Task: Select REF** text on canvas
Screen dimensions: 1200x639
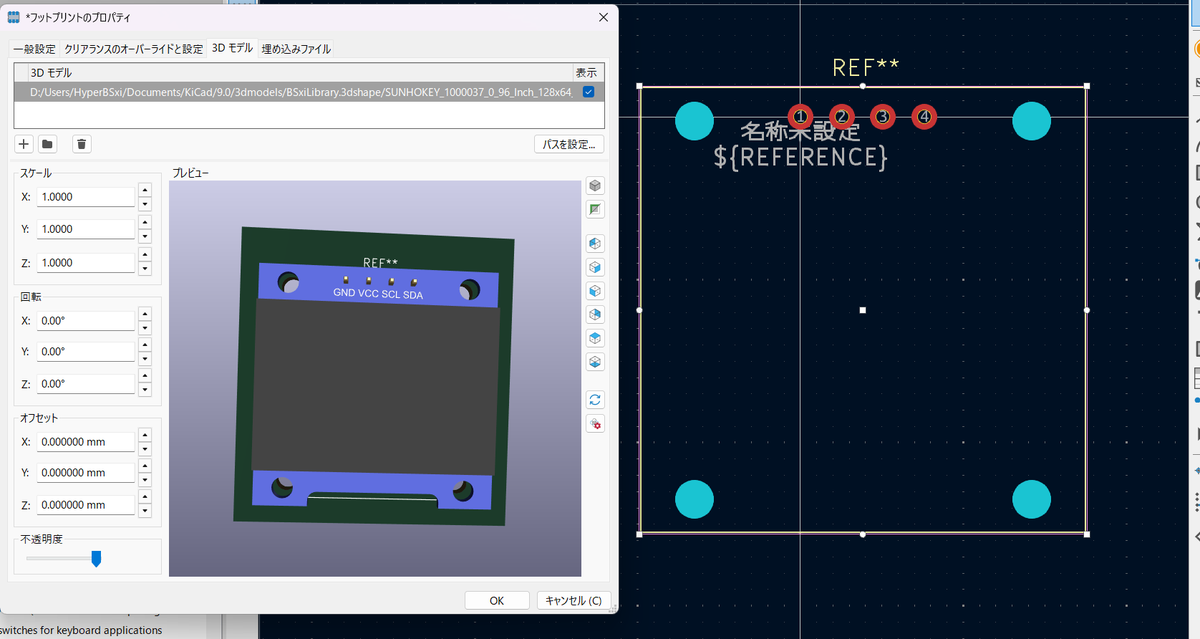Action: point(866,67)
